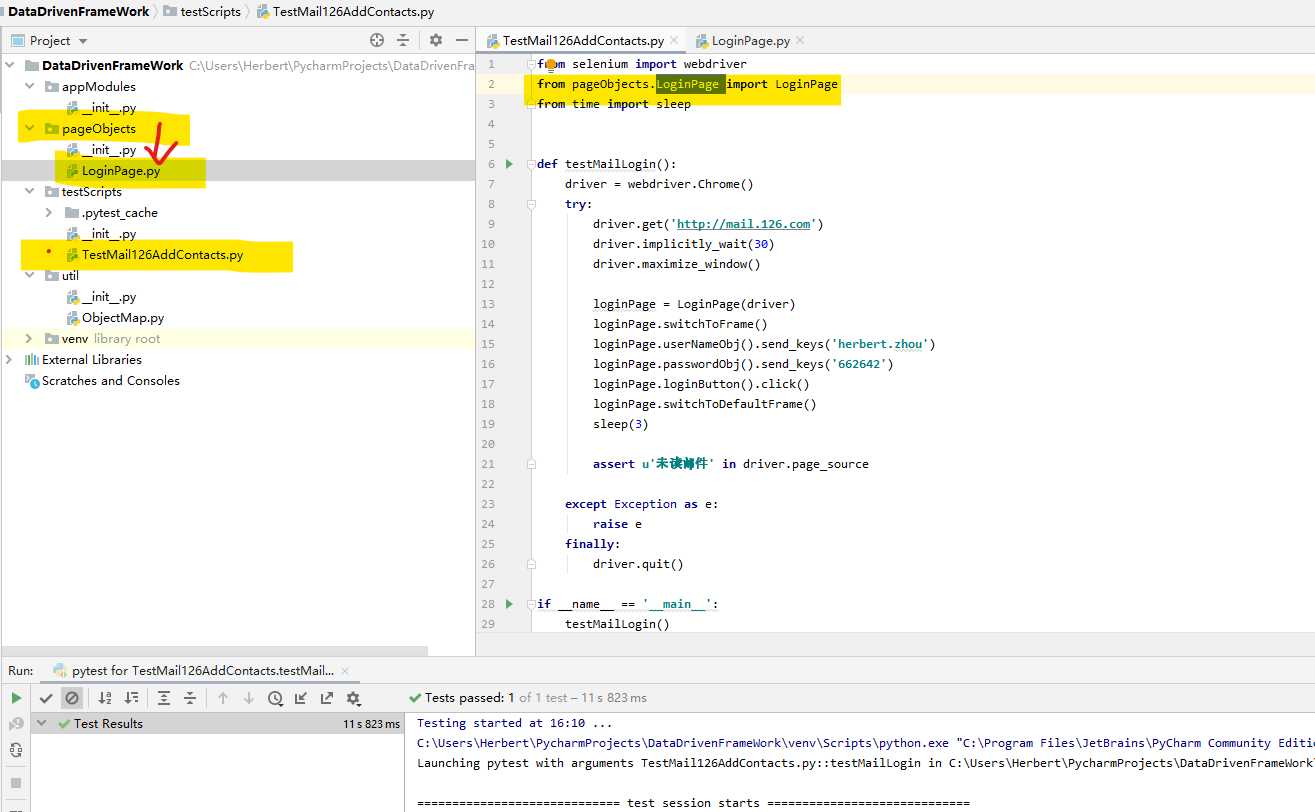The image size is (1315, 812).
Task: Open the http://mail.126.com link in code
Action: [744, 224]
